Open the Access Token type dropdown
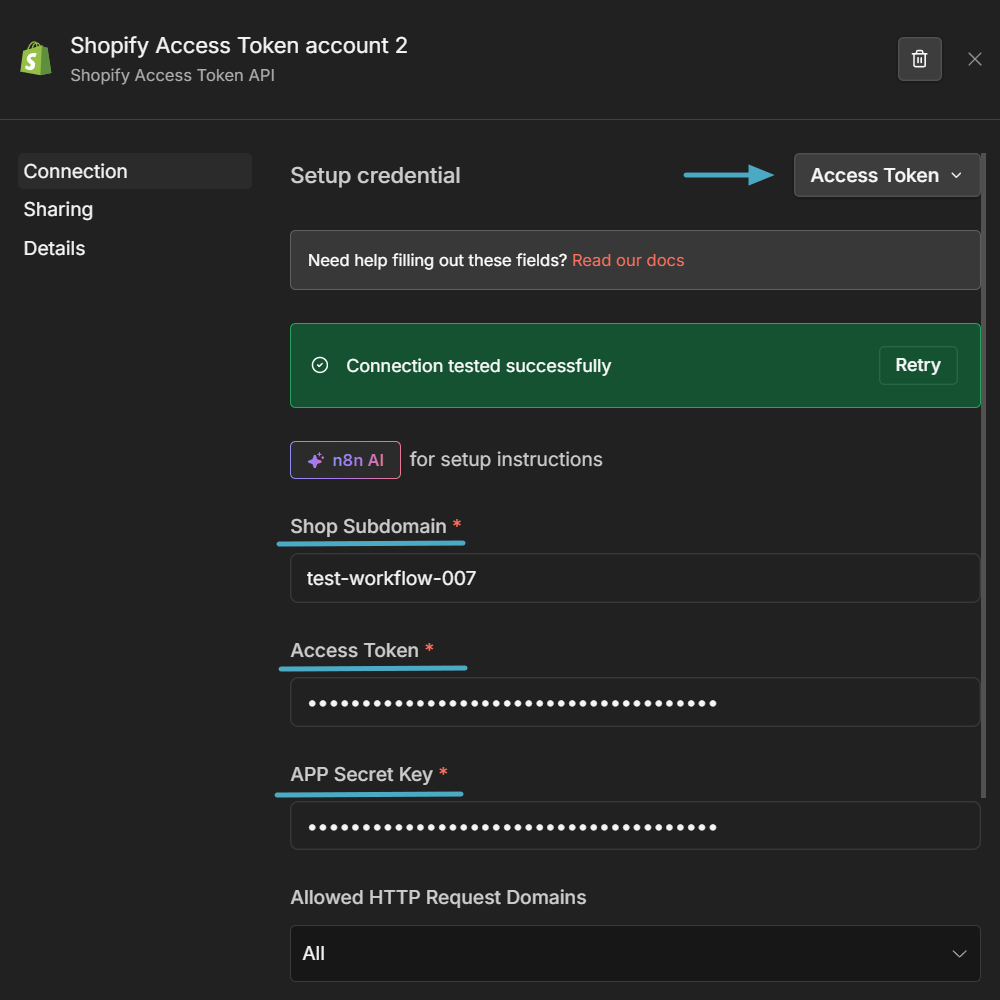Viewport: 1000px width, 1000px height. [886, 175]
